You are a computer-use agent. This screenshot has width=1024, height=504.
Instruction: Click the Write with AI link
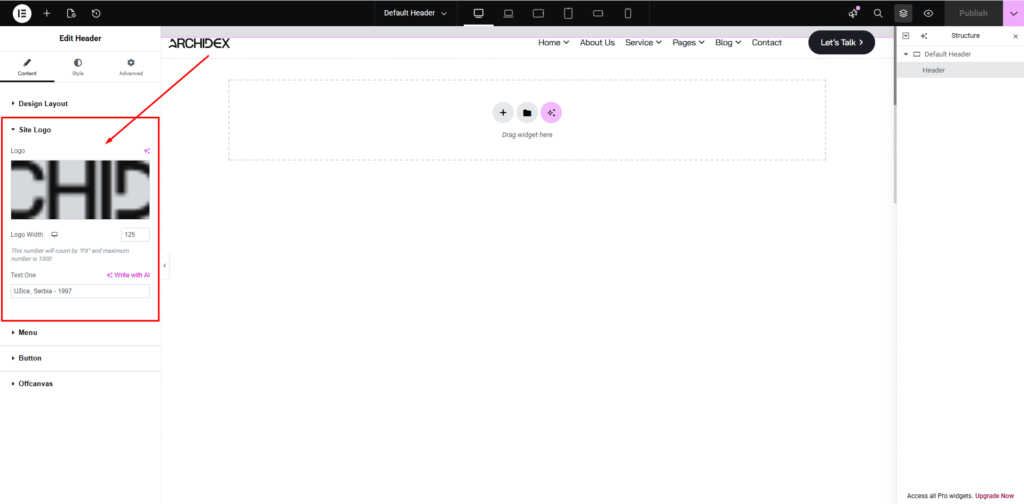pos(128,274)
